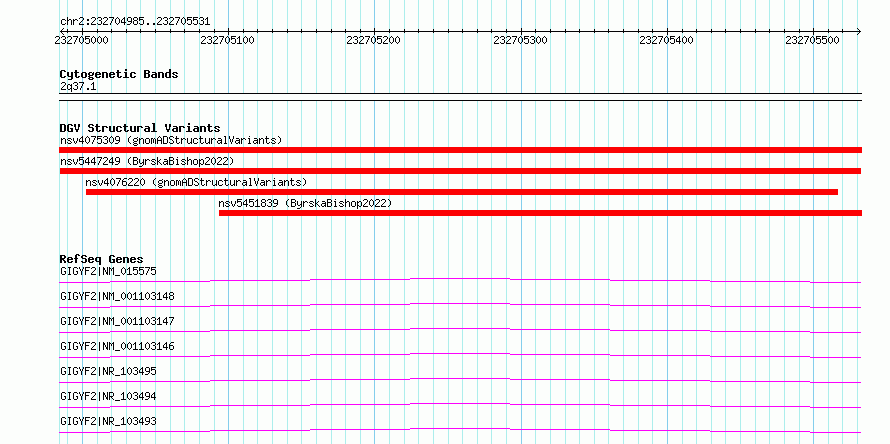Click the GIGYF2|NR_103494 transcript label
Image resolution: width=890 pixels, height=444 pixels.
(x=108, y=396)
